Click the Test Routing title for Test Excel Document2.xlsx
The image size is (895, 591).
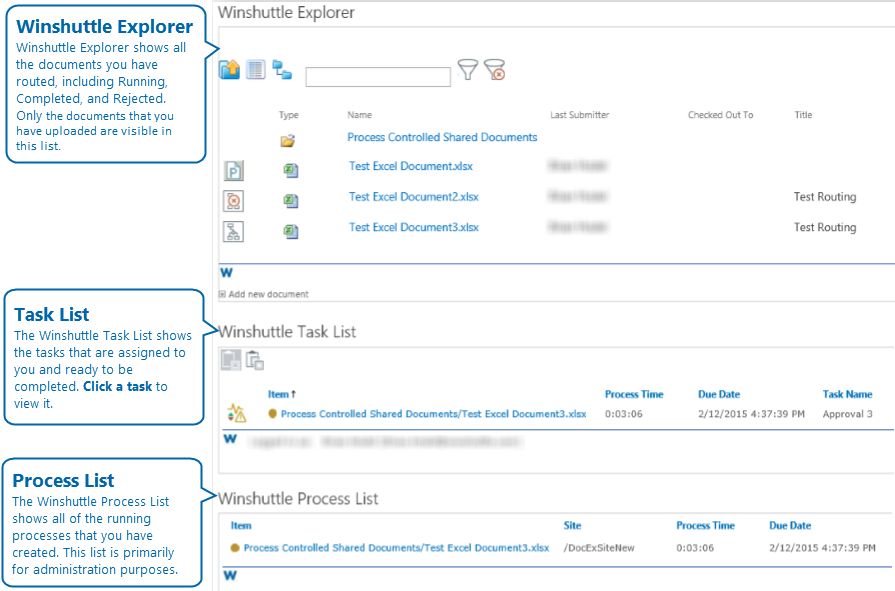(825, 197)
